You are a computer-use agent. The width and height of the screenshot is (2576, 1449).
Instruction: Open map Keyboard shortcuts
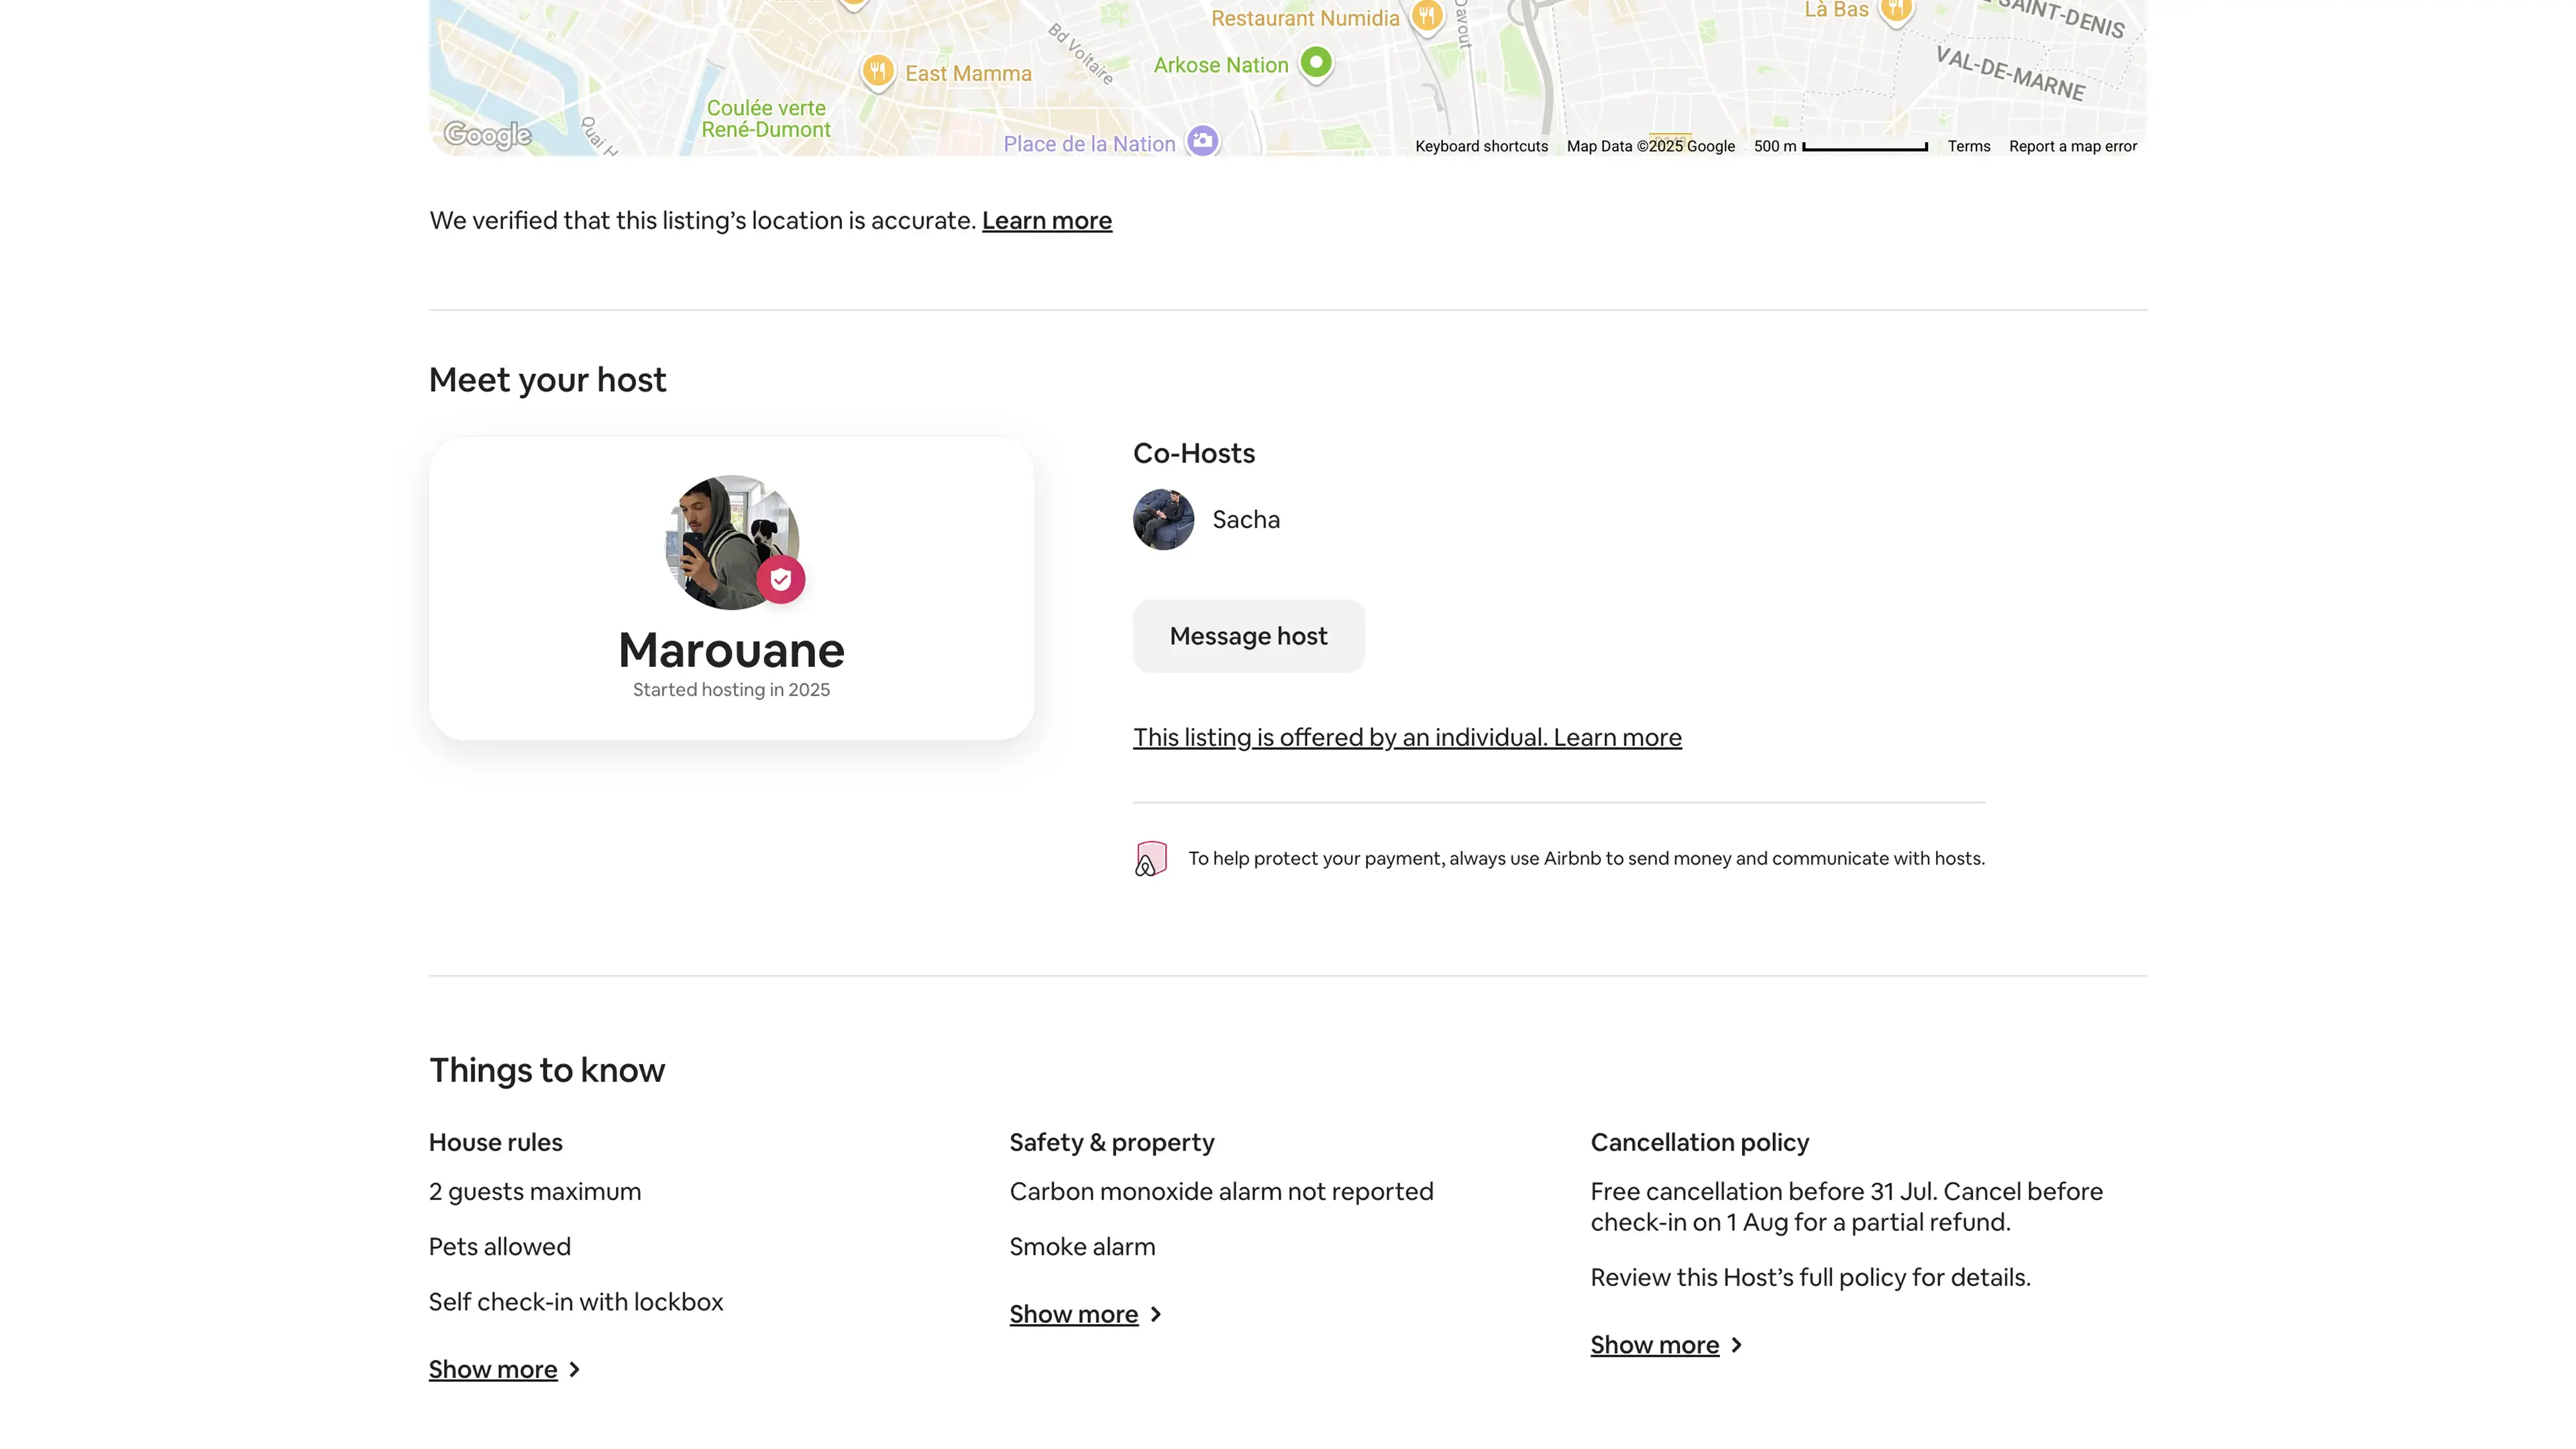(x=1481, y=147)
